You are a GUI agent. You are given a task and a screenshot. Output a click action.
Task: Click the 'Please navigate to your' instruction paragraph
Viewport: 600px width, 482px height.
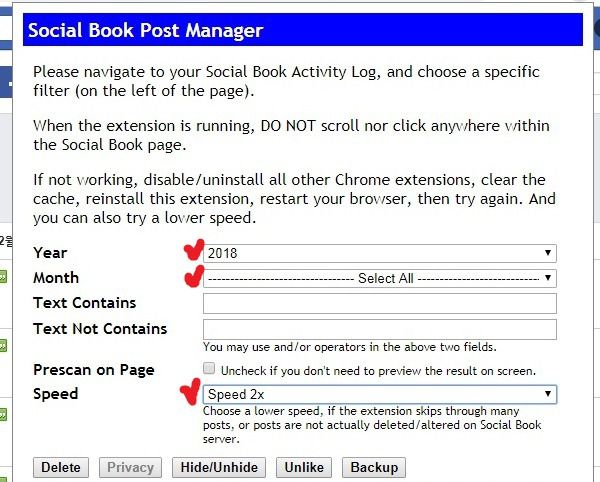[x=286, y=81]
